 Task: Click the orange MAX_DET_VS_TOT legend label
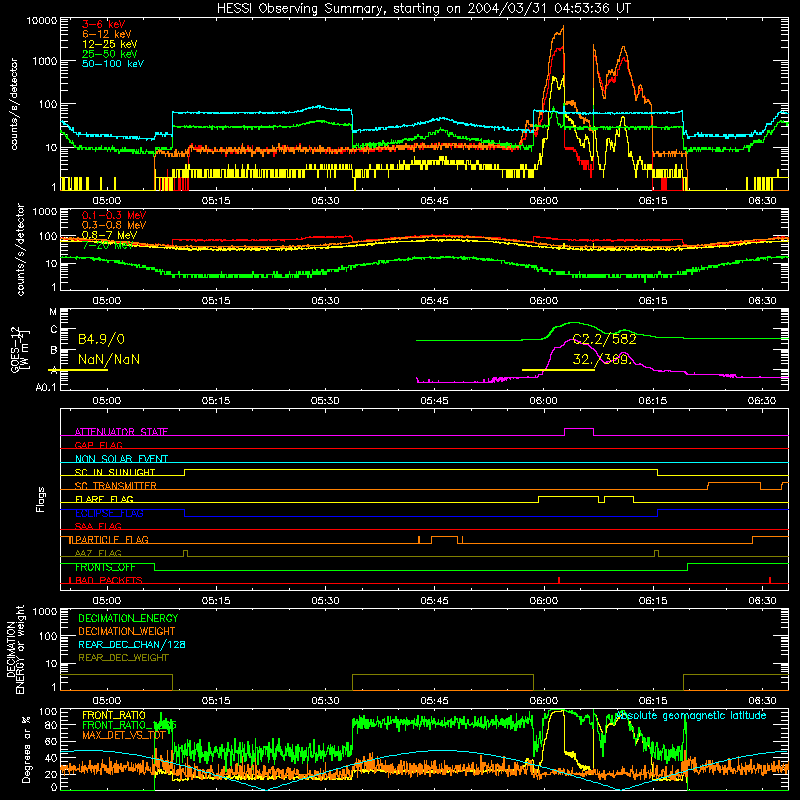[x=123, y=735]
